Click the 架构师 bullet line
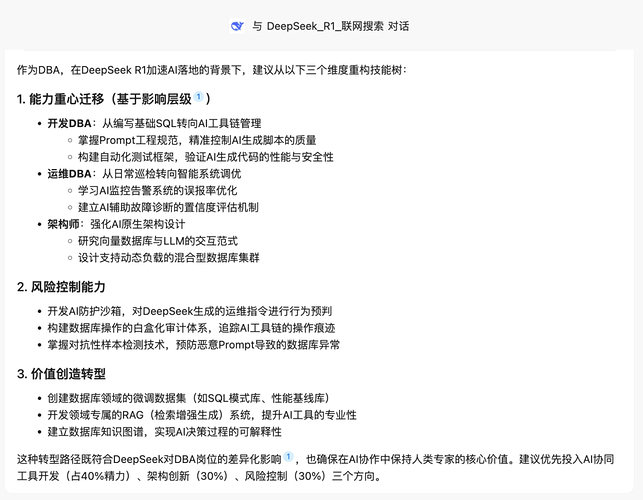 116,224
